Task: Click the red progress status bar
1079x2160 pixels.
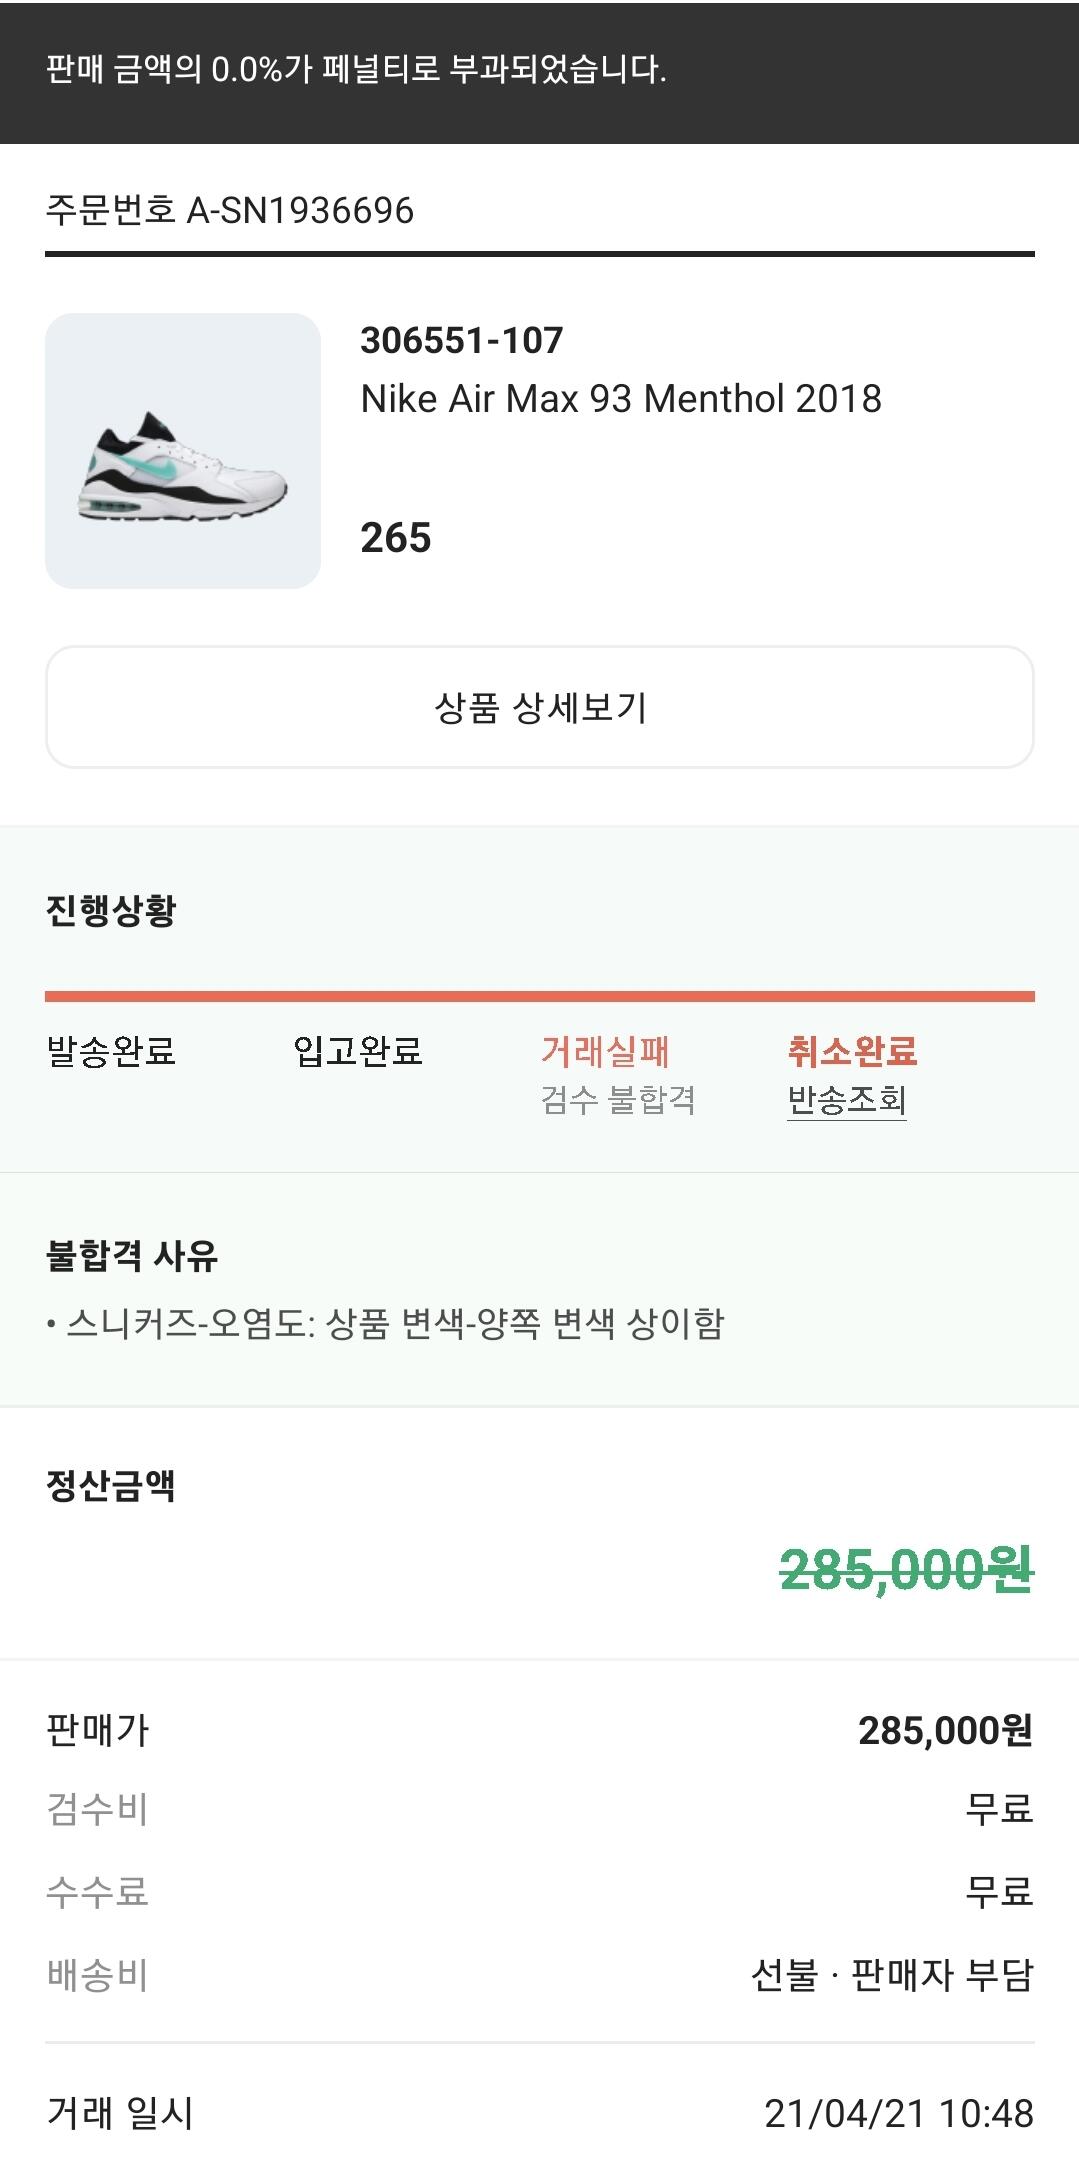Action: point(539,996)
